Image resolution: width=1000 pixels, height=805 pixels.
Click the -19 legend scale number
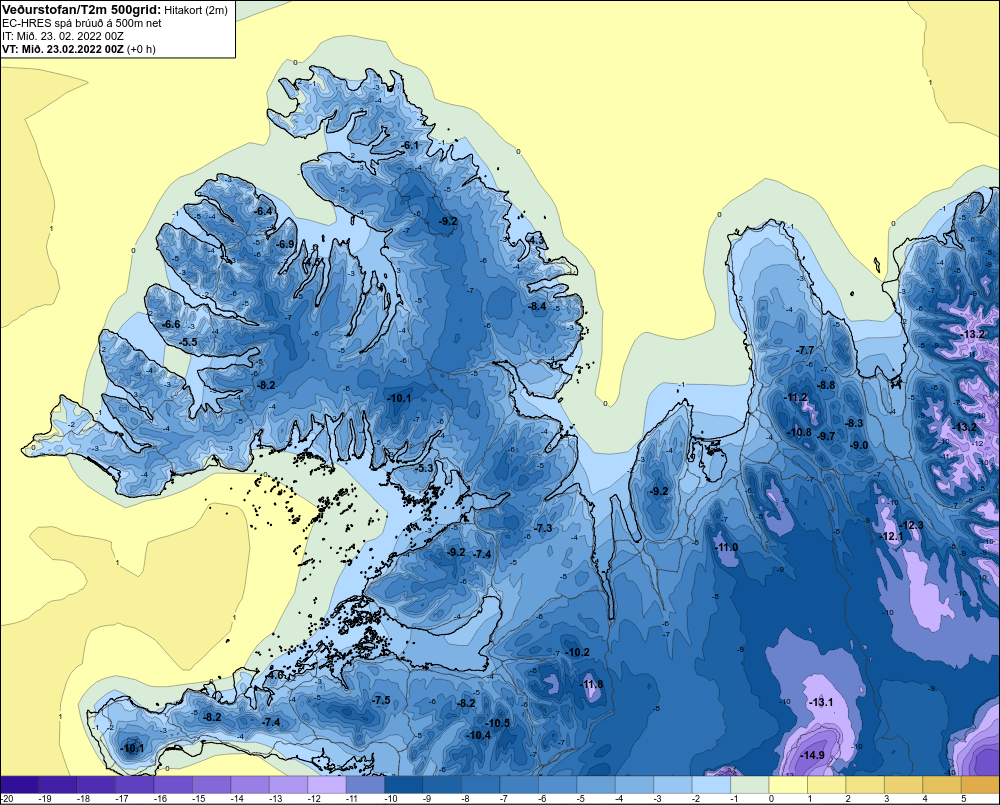44,799
